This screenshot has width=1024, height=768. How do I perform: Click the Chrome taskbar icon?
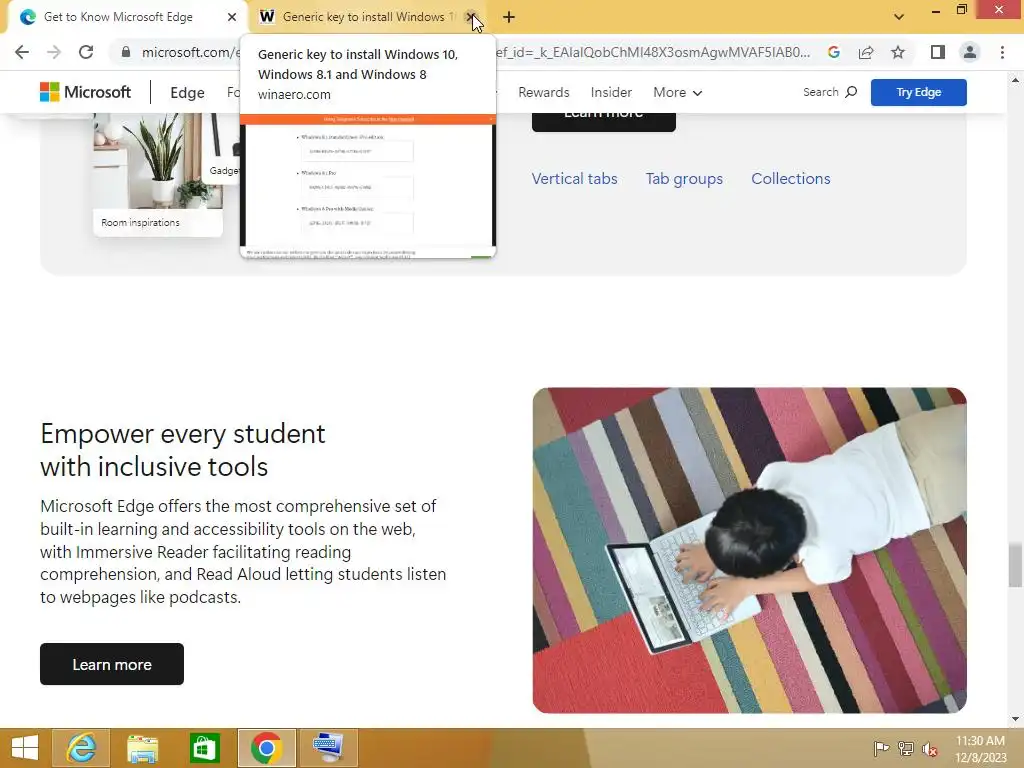point(266,748)
